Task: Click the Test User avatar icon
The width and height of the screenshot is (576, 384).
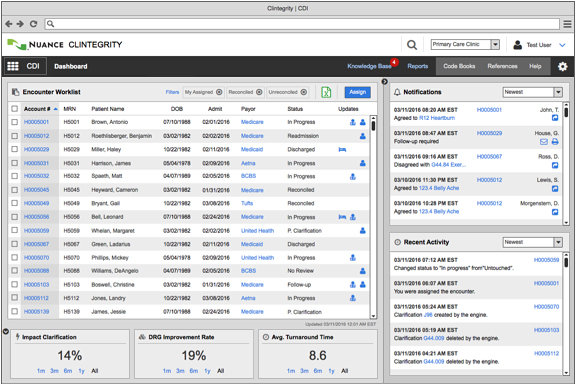Action: click(518, 45)
